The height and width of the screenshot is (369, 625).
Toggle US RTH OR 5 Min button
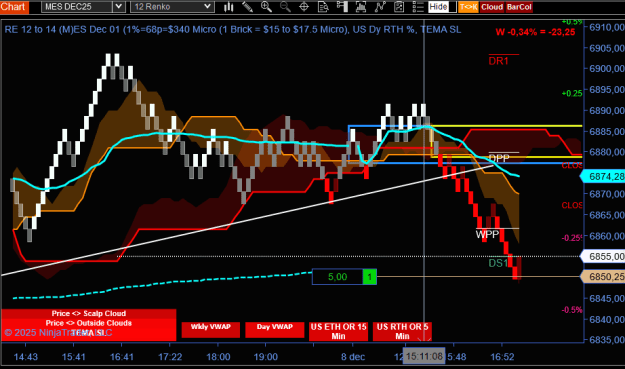coord(402,332)
